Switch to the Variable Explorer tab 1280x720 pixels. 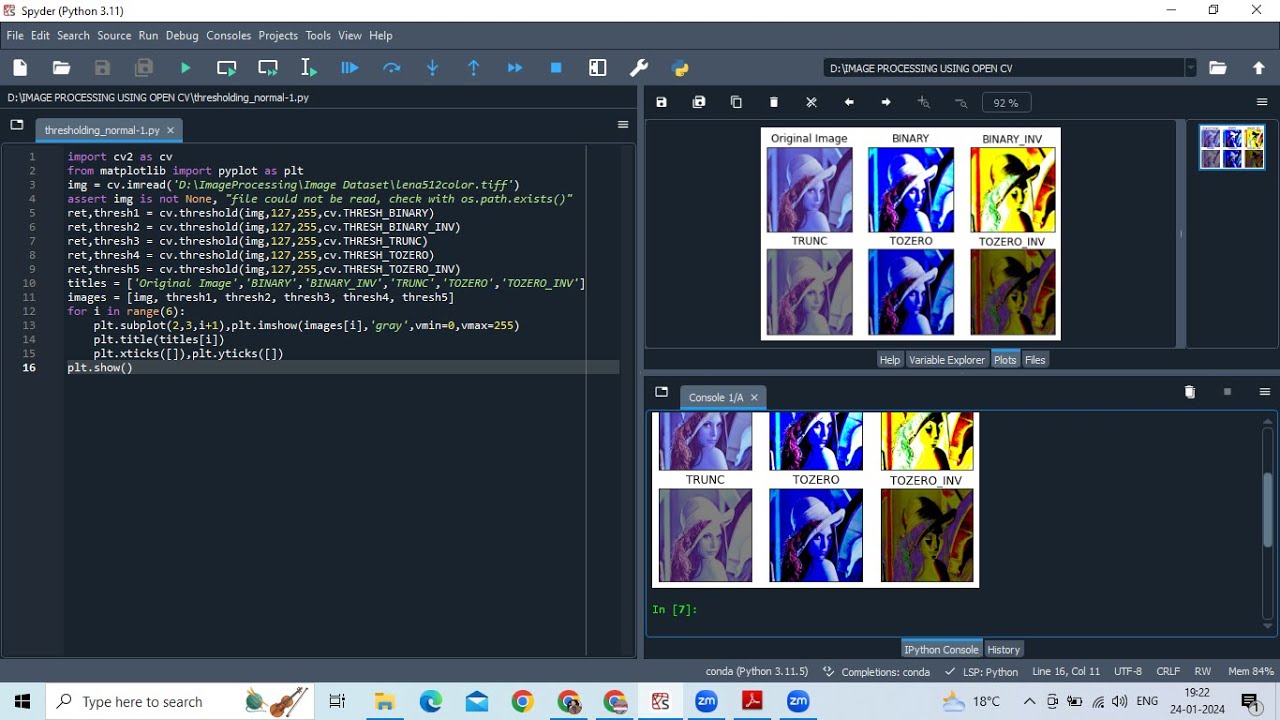947,360
